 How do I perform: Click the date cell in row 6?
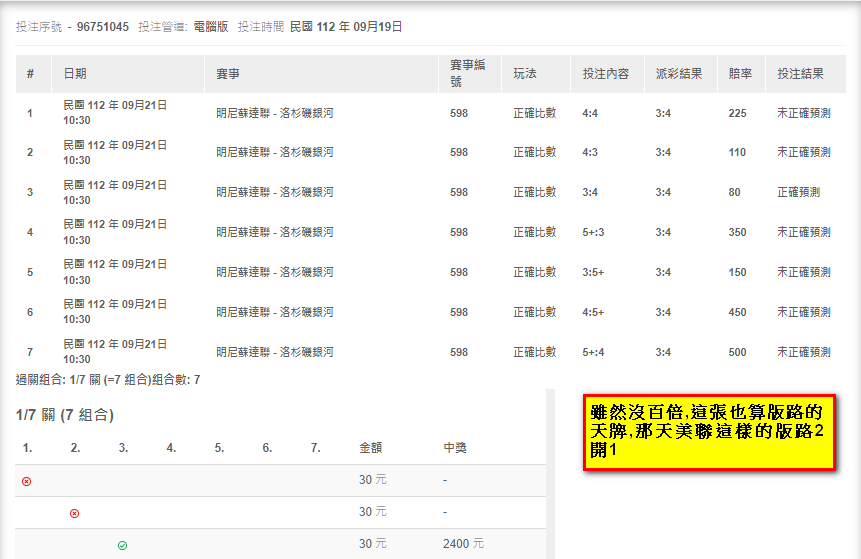(x=115, y=312)
